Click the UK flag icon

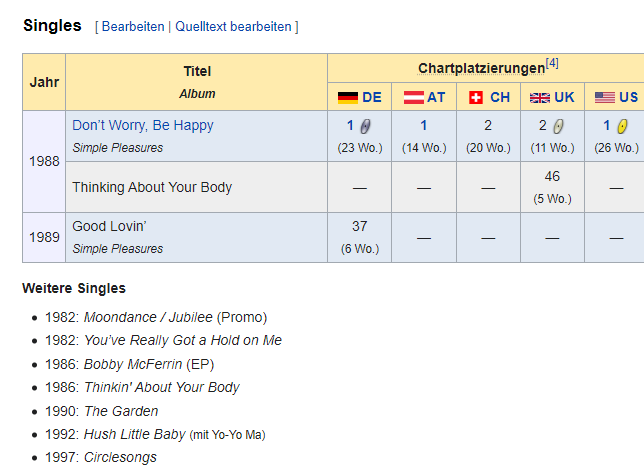[x=540, y=98]
